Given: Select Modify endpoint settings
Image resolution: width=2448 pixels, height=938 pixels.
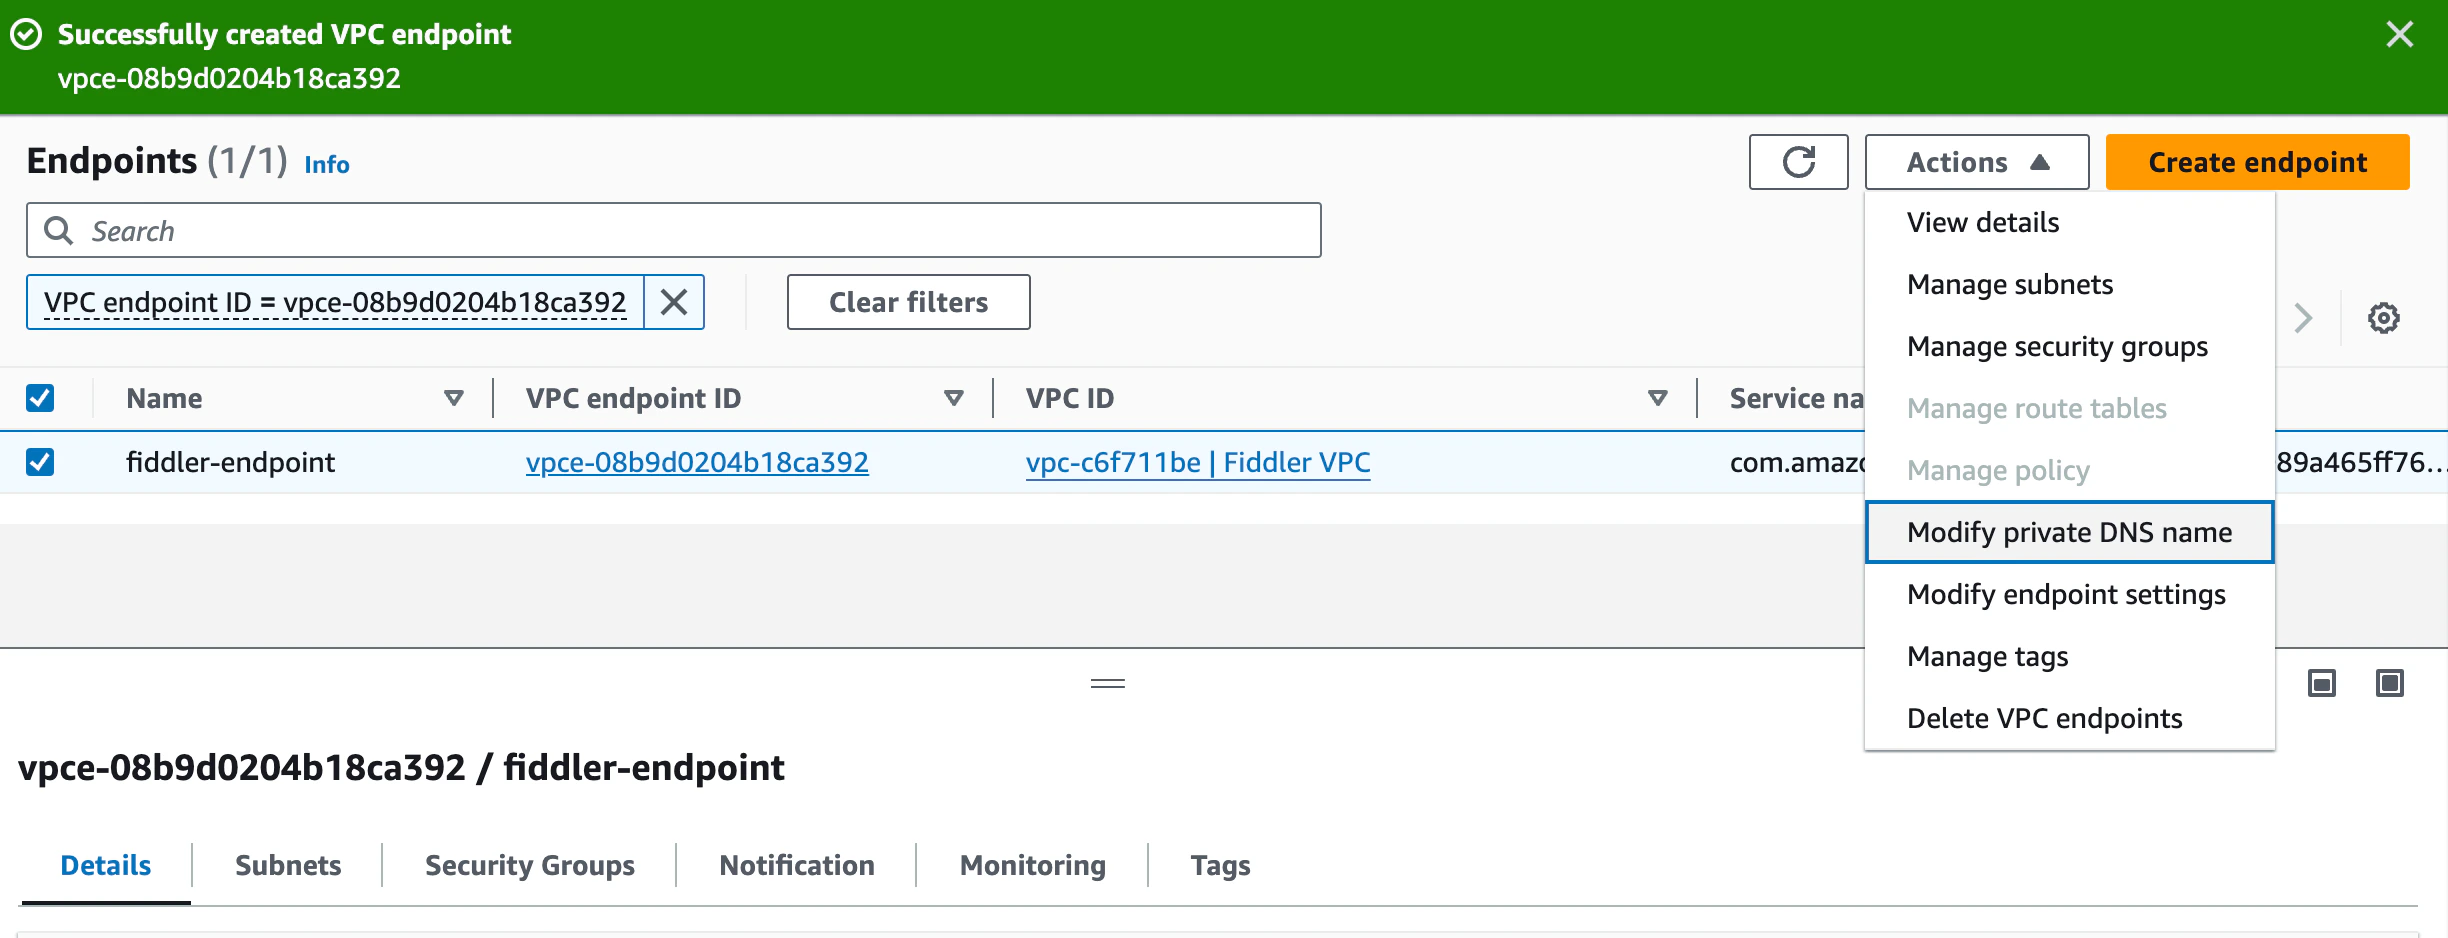Looking at the screenshot, I should pyautogui.click(x=2069, y=594).
